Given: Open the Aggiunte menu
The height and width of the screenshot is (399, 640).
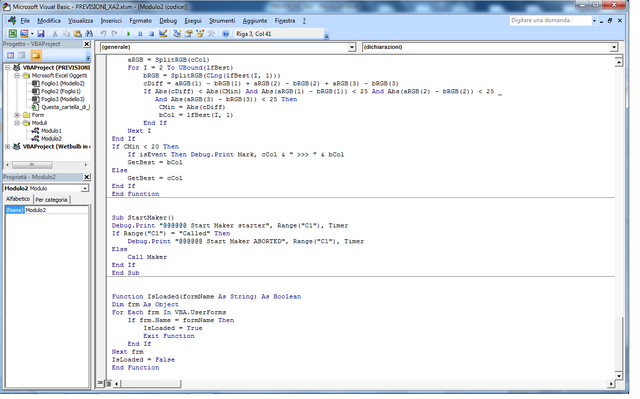Looking at the screenshot, I should (255, 21).
